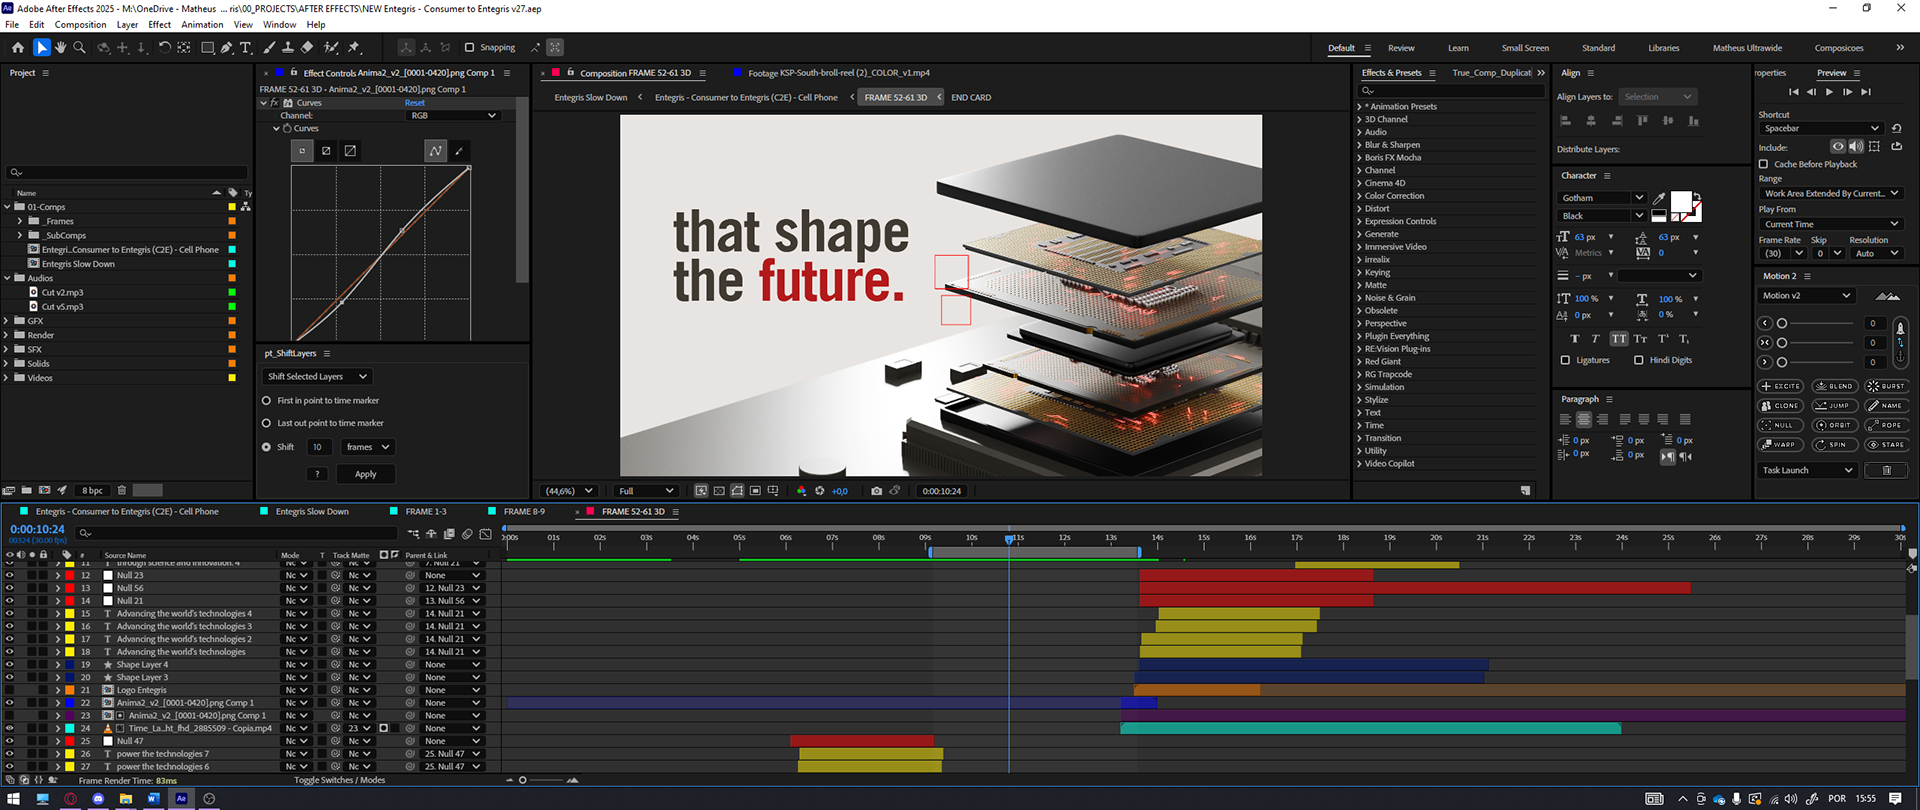Open the Composition menu

coord(80,24)
